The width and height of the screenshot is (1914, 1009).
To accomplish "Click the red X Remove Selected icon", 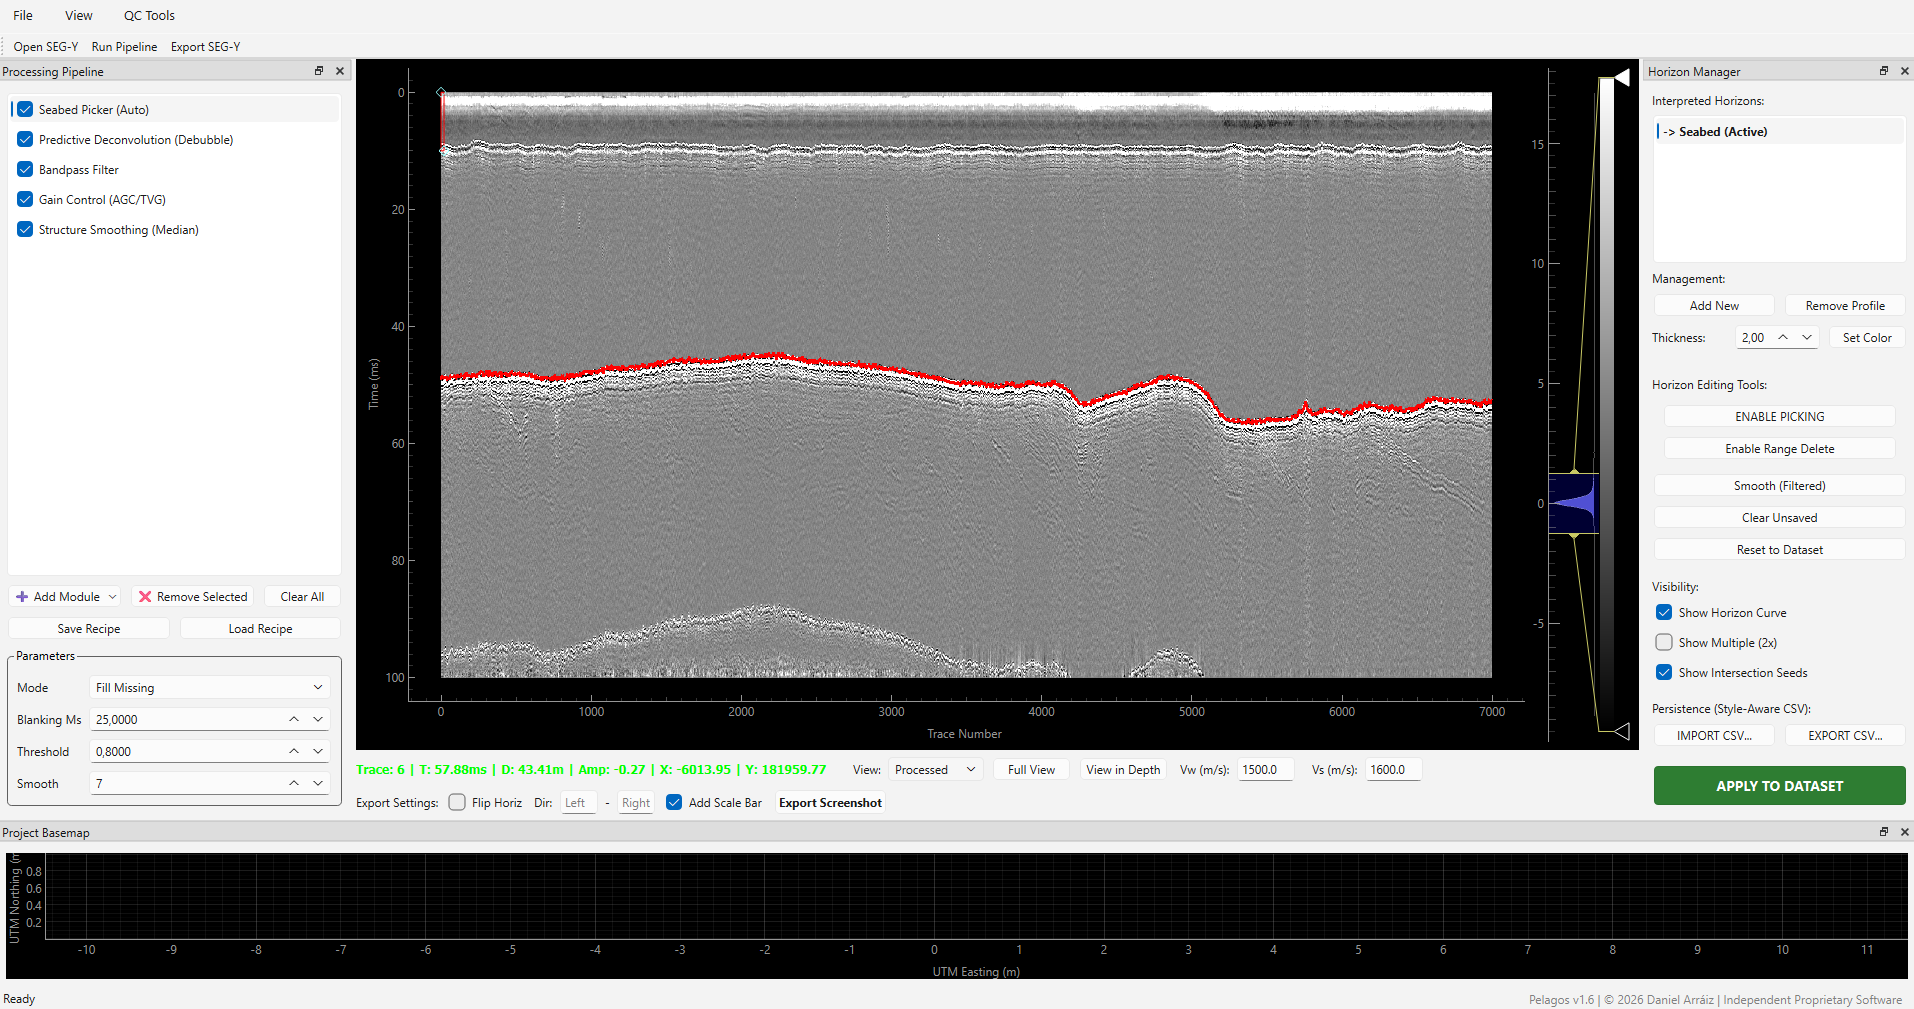I will click(144, 596).
